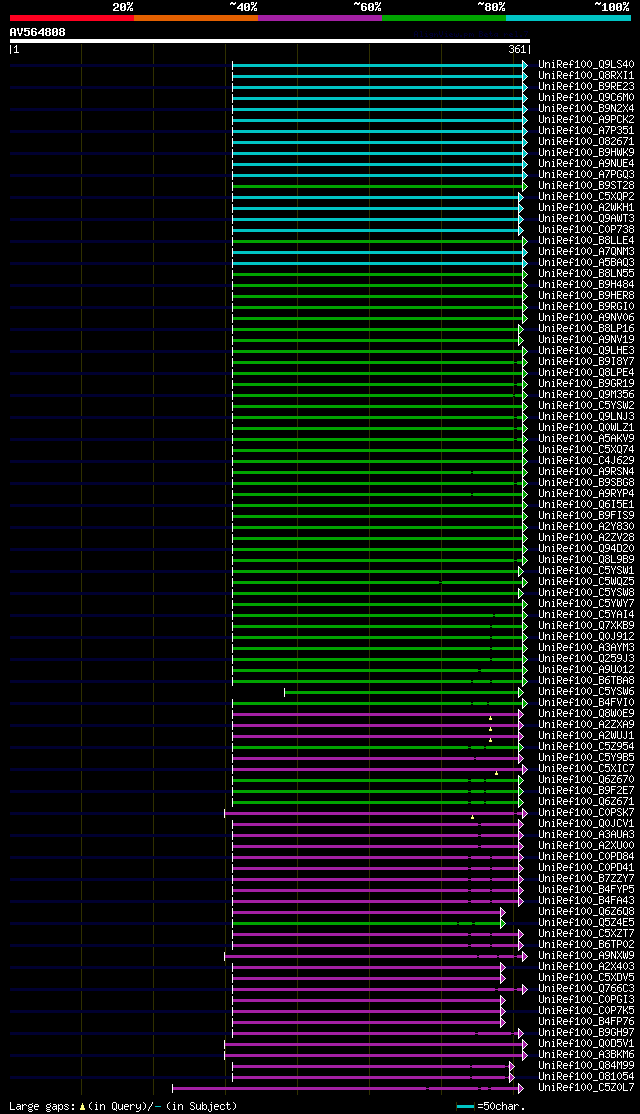Open hit UniRef100_Q9M356
The width and height of the screenshot is (640, 1114).
tap(586, 395)
